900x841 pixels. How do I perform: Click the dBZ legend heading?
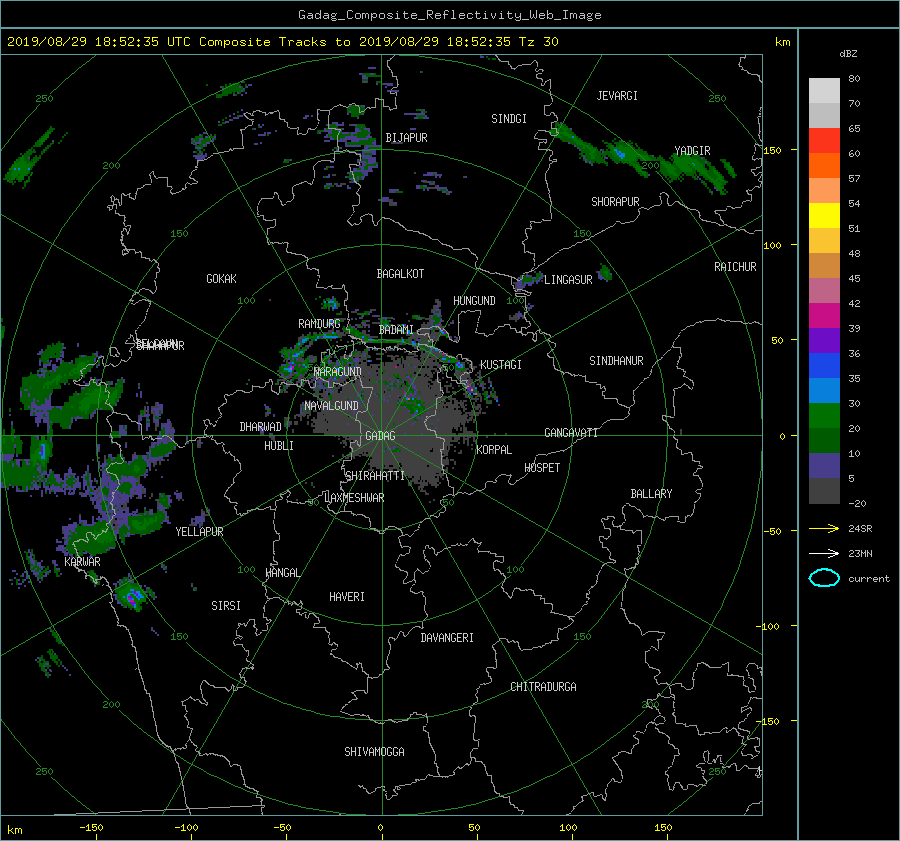848,54
